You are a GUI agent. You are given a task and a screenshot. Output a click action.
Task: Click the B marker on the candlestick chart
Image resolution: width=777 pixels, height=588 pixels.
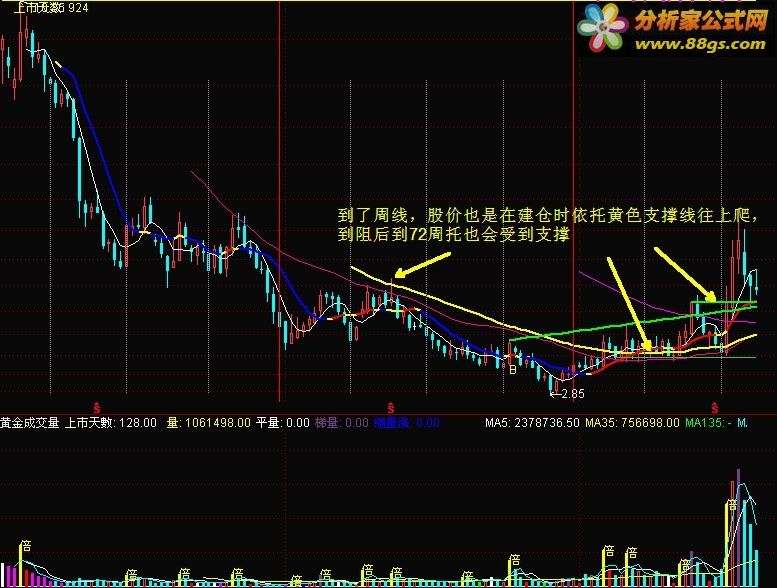pyautogui.click(x=513, y=369)
